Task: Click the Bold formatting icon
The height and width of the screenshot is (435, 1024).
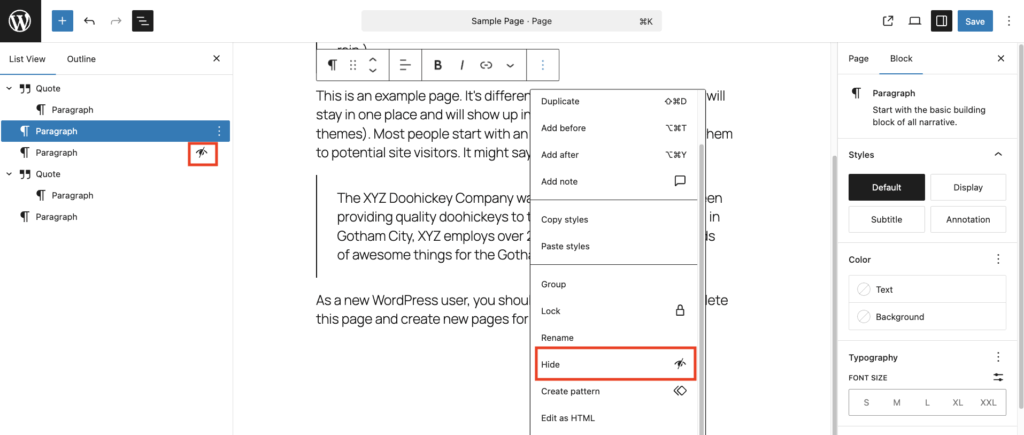Action: coord(438,65)
